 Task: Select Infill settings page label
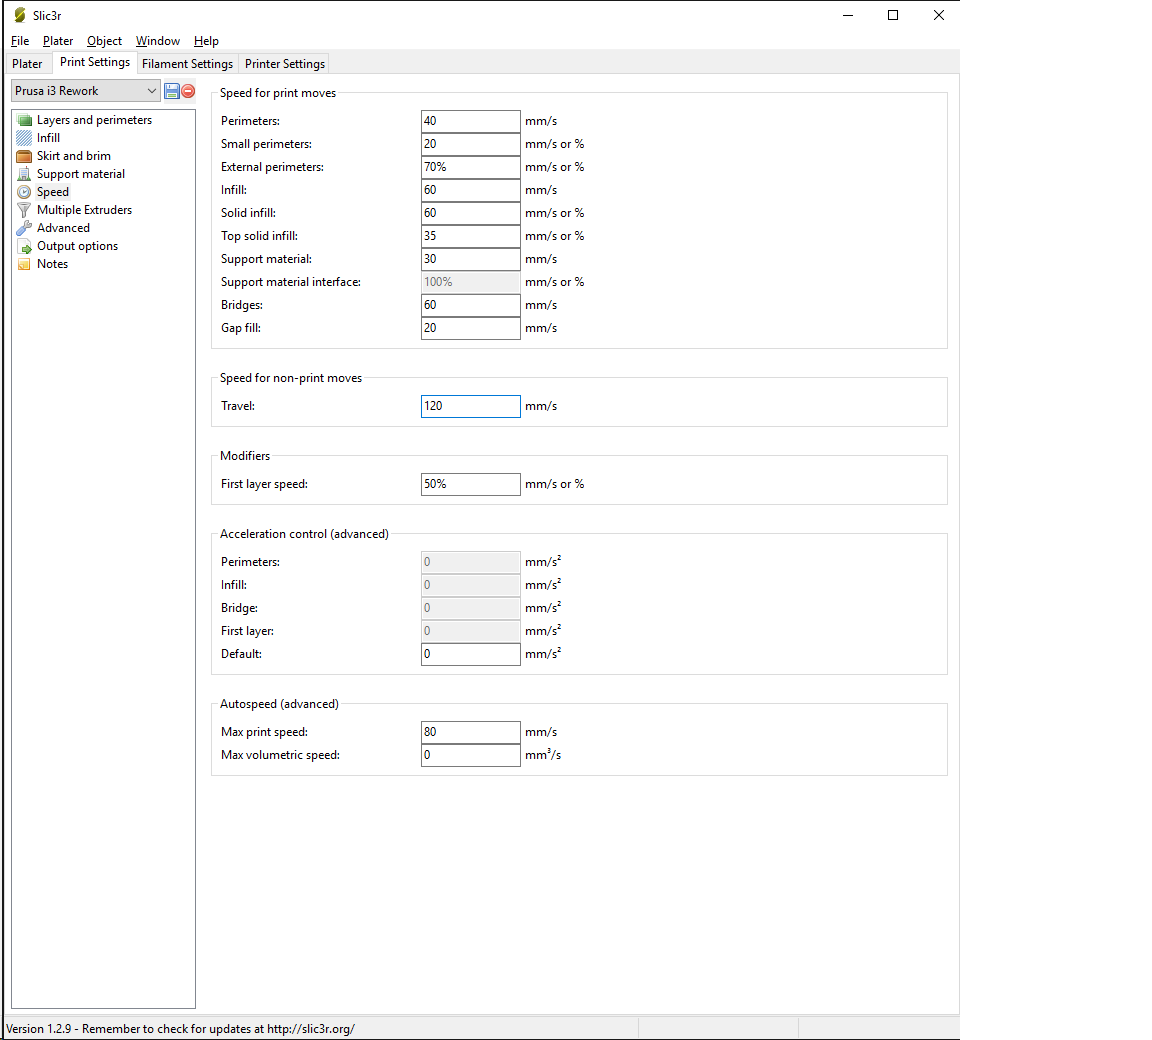point(48,138)
